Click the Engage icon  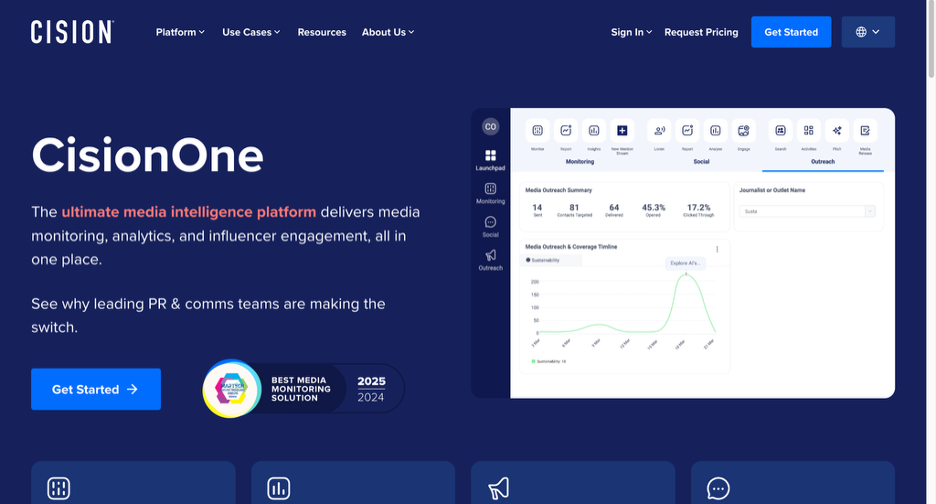pyautogui.click(x=744, y=130)
